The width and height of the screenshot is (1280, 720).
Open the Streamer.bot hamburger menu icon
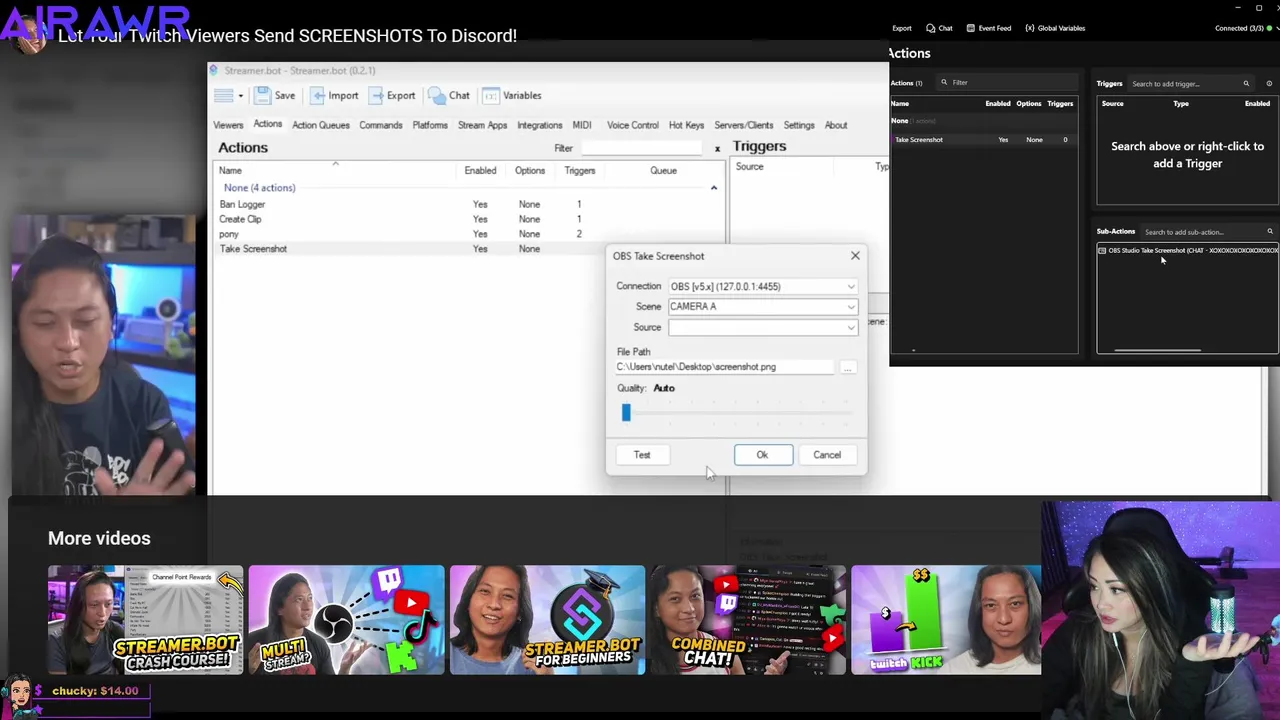click(x=224, y=95)
